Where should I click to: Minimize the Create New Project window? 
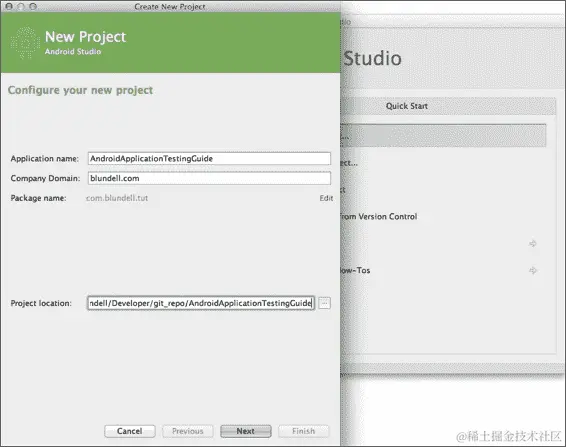[21, 6]
